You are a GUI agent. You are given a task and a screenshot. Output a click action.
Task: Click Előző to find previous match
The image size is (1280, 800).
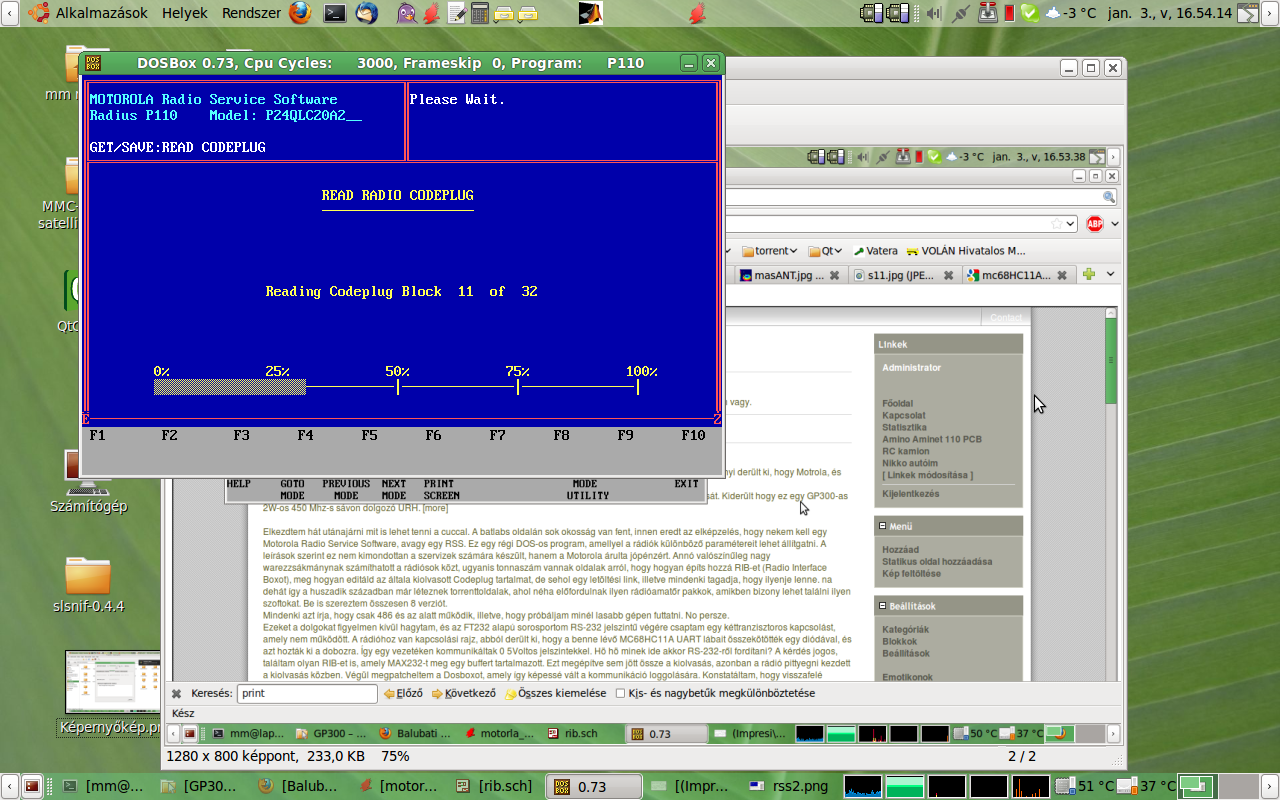[x=404, y=693]
